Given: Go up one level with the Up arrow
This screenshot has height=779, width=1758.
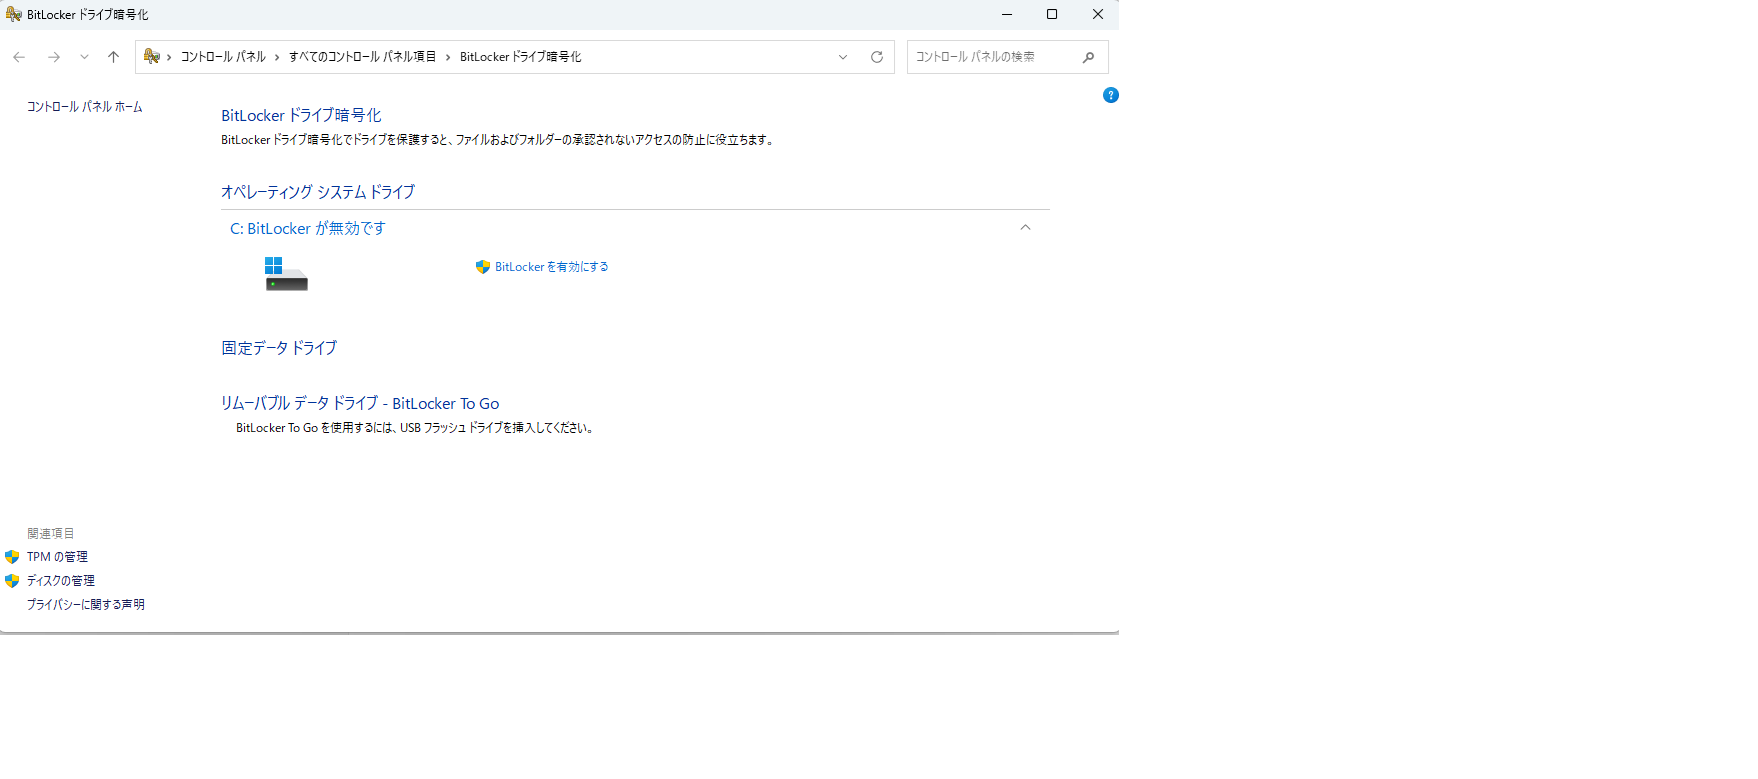Looking at the screenshot, I should coord(113,57).
